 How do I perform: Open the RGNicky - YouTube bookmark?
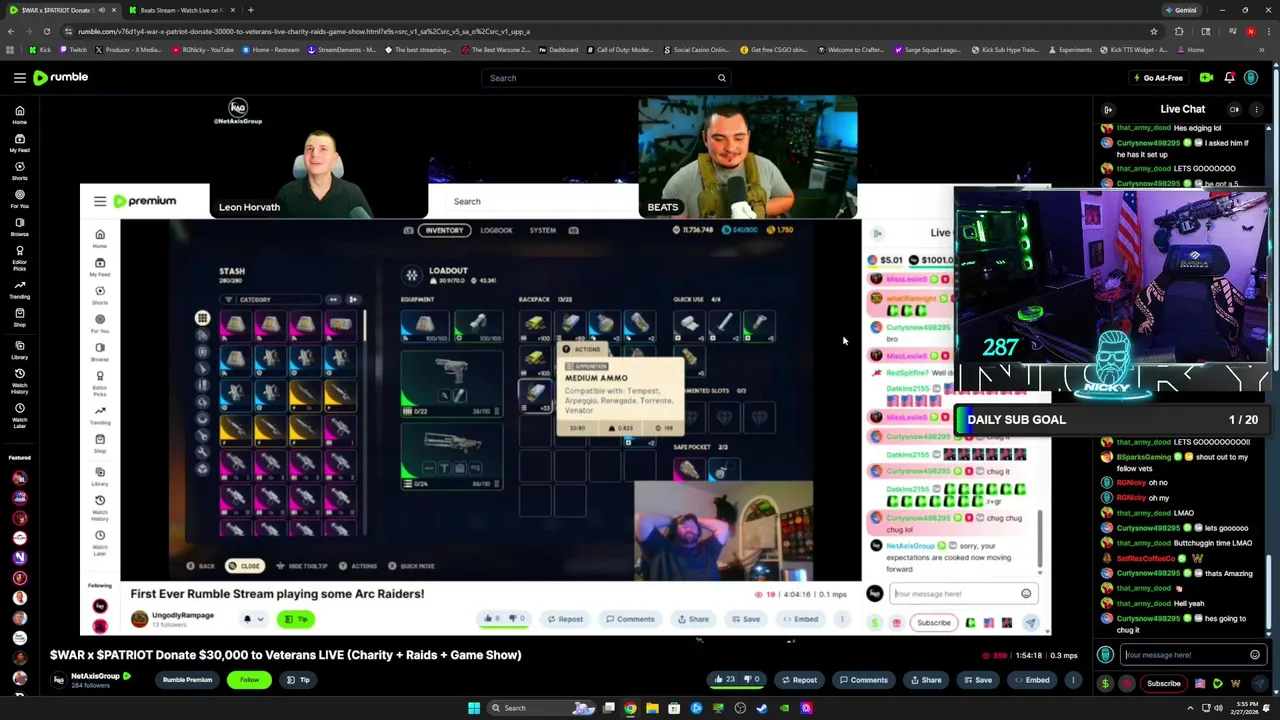pos(203,50)
